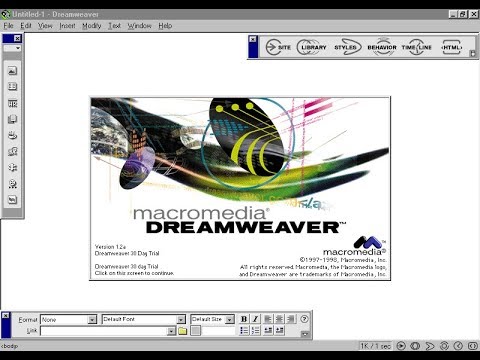
Task: Click the splash screen to continue
Action: pos(240,188)
